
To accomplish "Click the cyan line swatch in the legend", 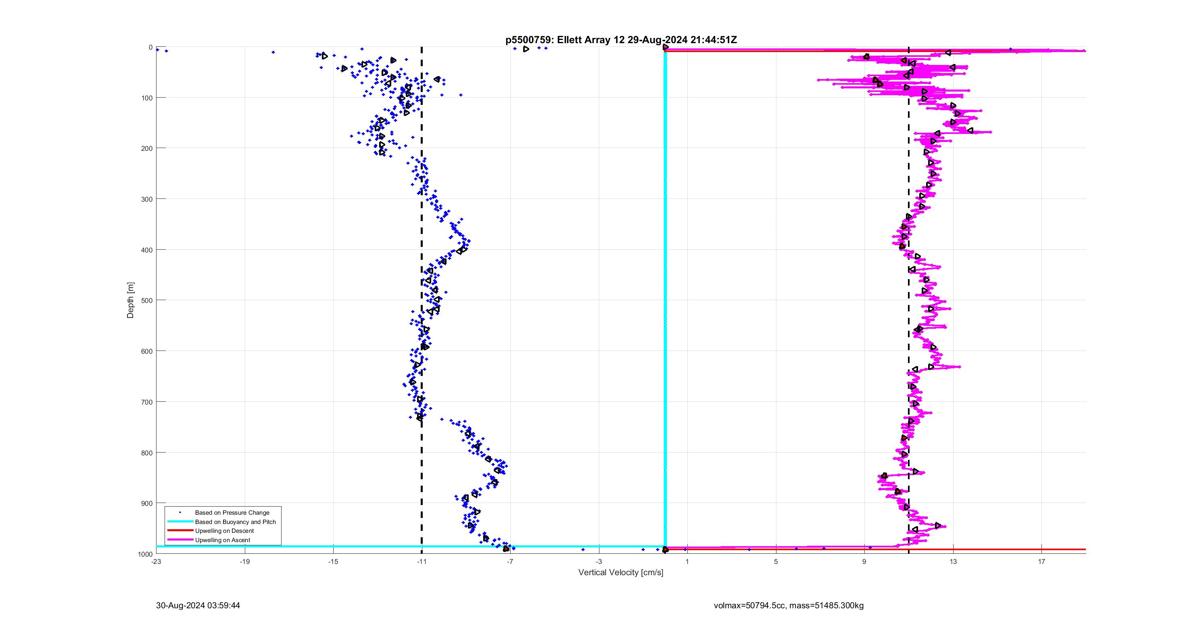I will click(x=179, y=522).
